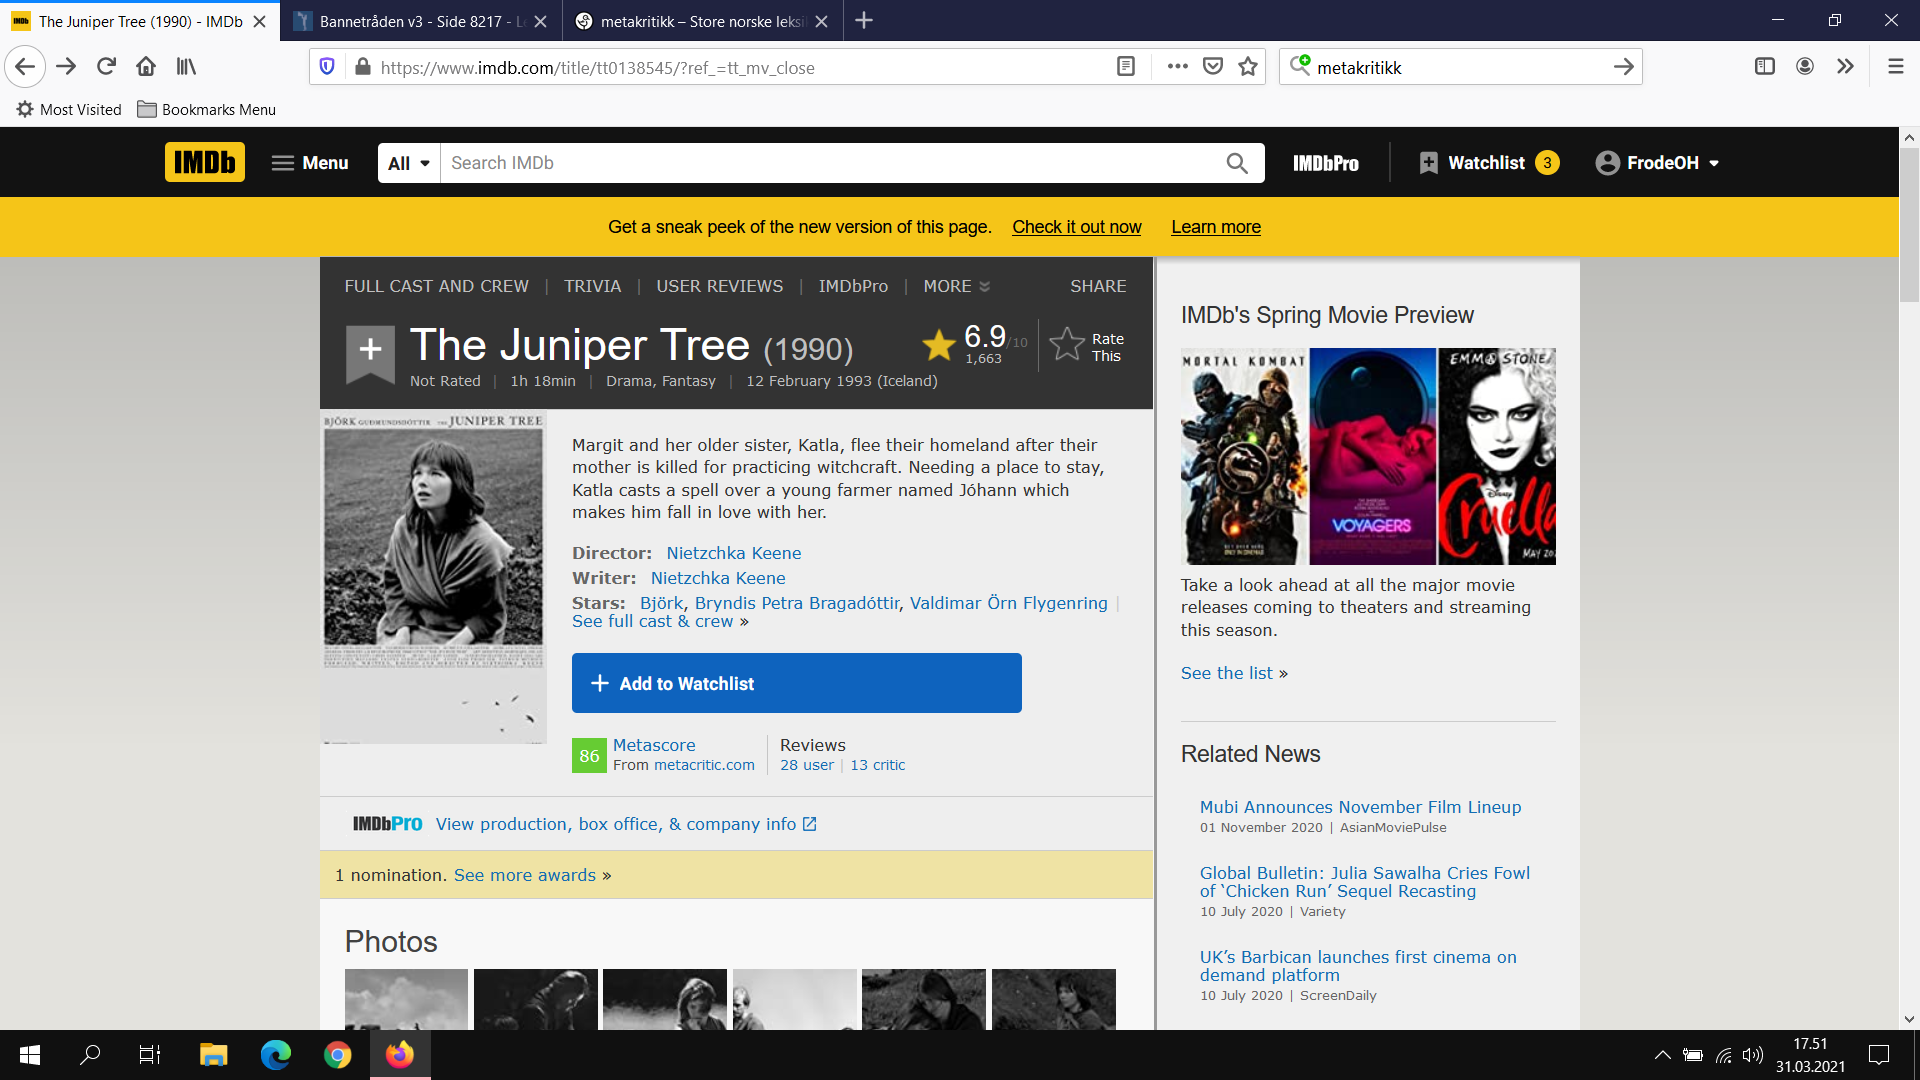Click the green 86 Metascore badge
Viewport: 1920px width, 1080px height.
(589, 755)
